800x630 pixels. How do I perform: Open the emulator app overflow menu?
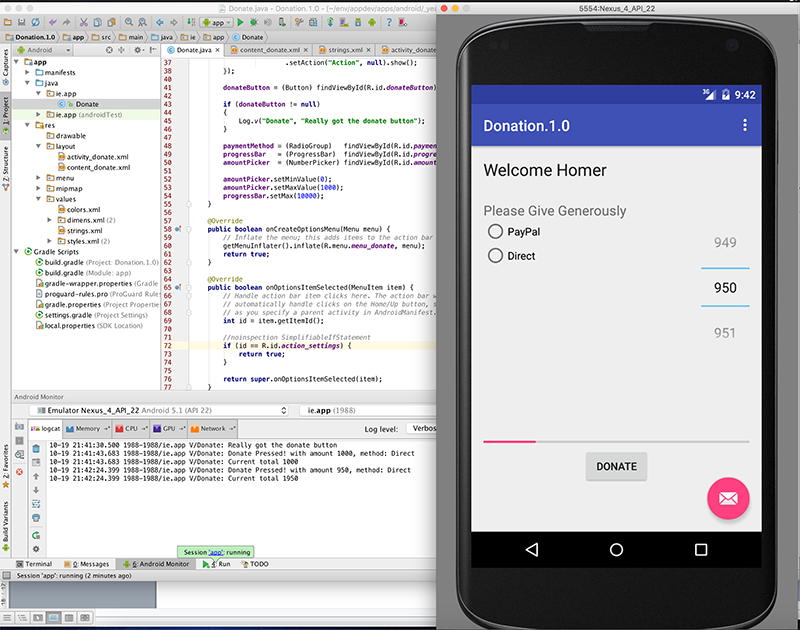tap(744, 126)
